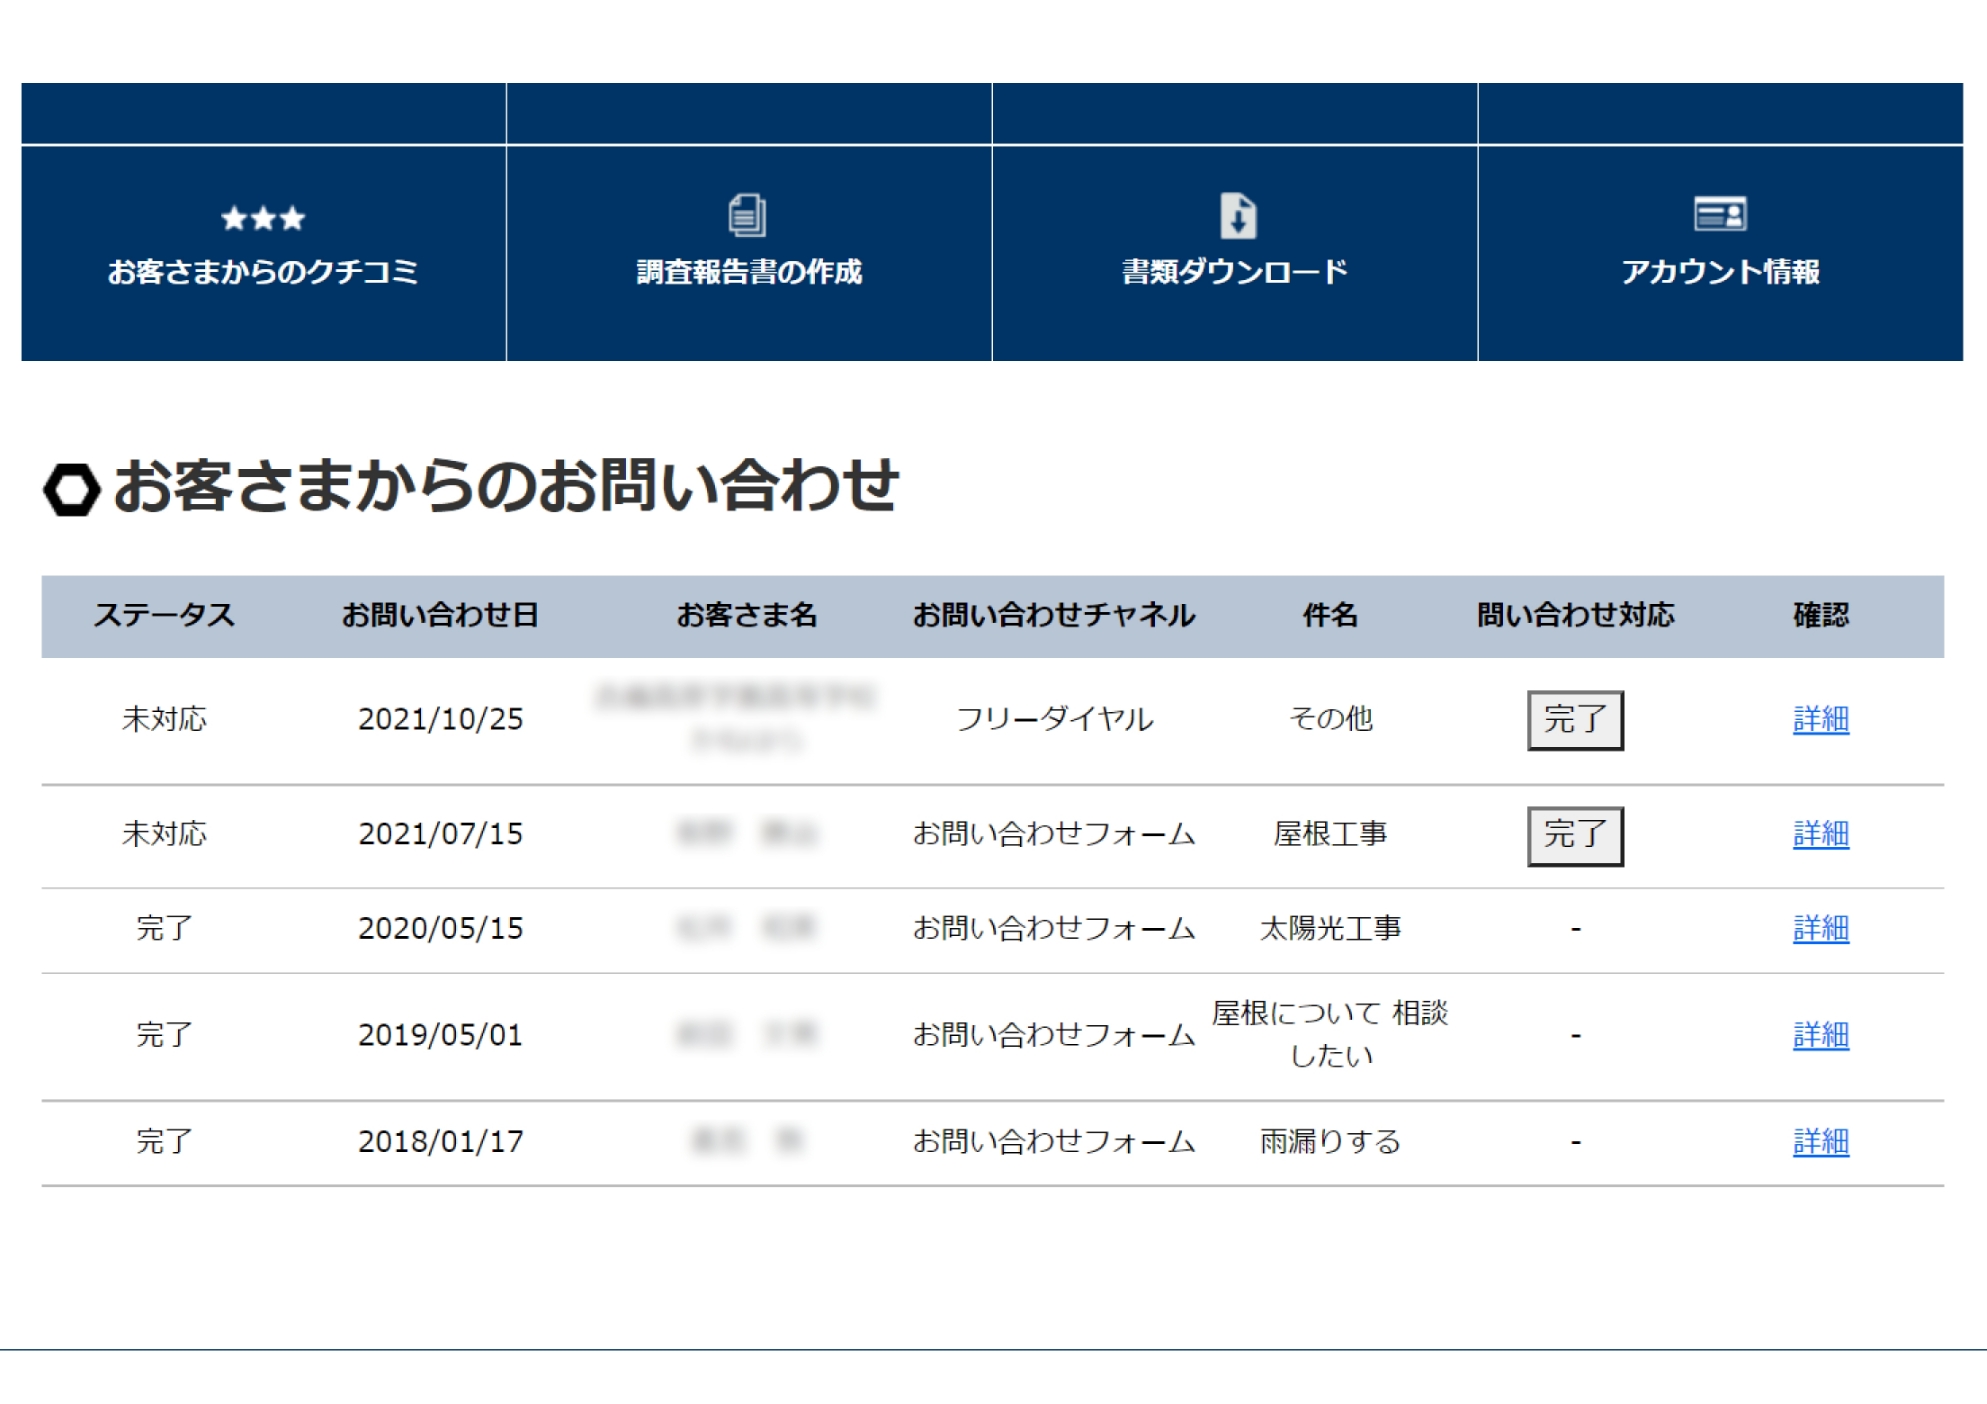Click the document download arrow icon

(x=1237, y=215)
